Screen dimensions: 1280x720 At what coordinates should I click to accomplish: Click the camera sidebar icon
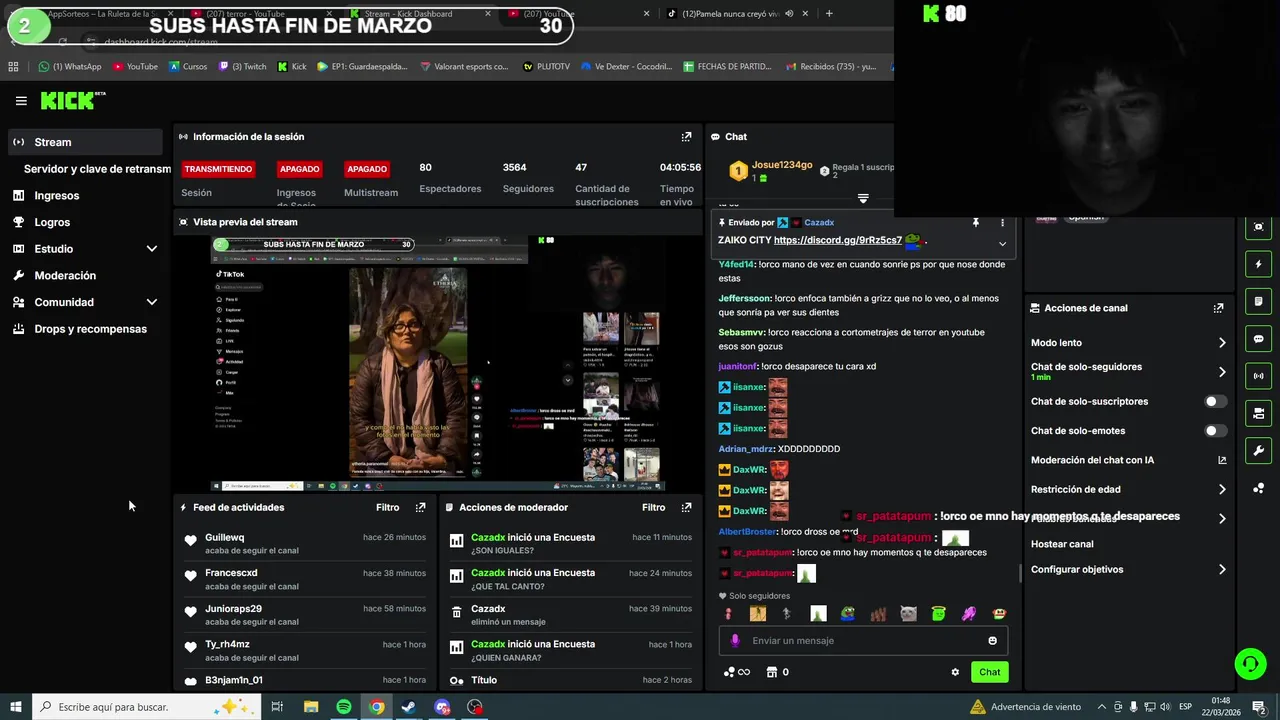tap(1259, 413)
